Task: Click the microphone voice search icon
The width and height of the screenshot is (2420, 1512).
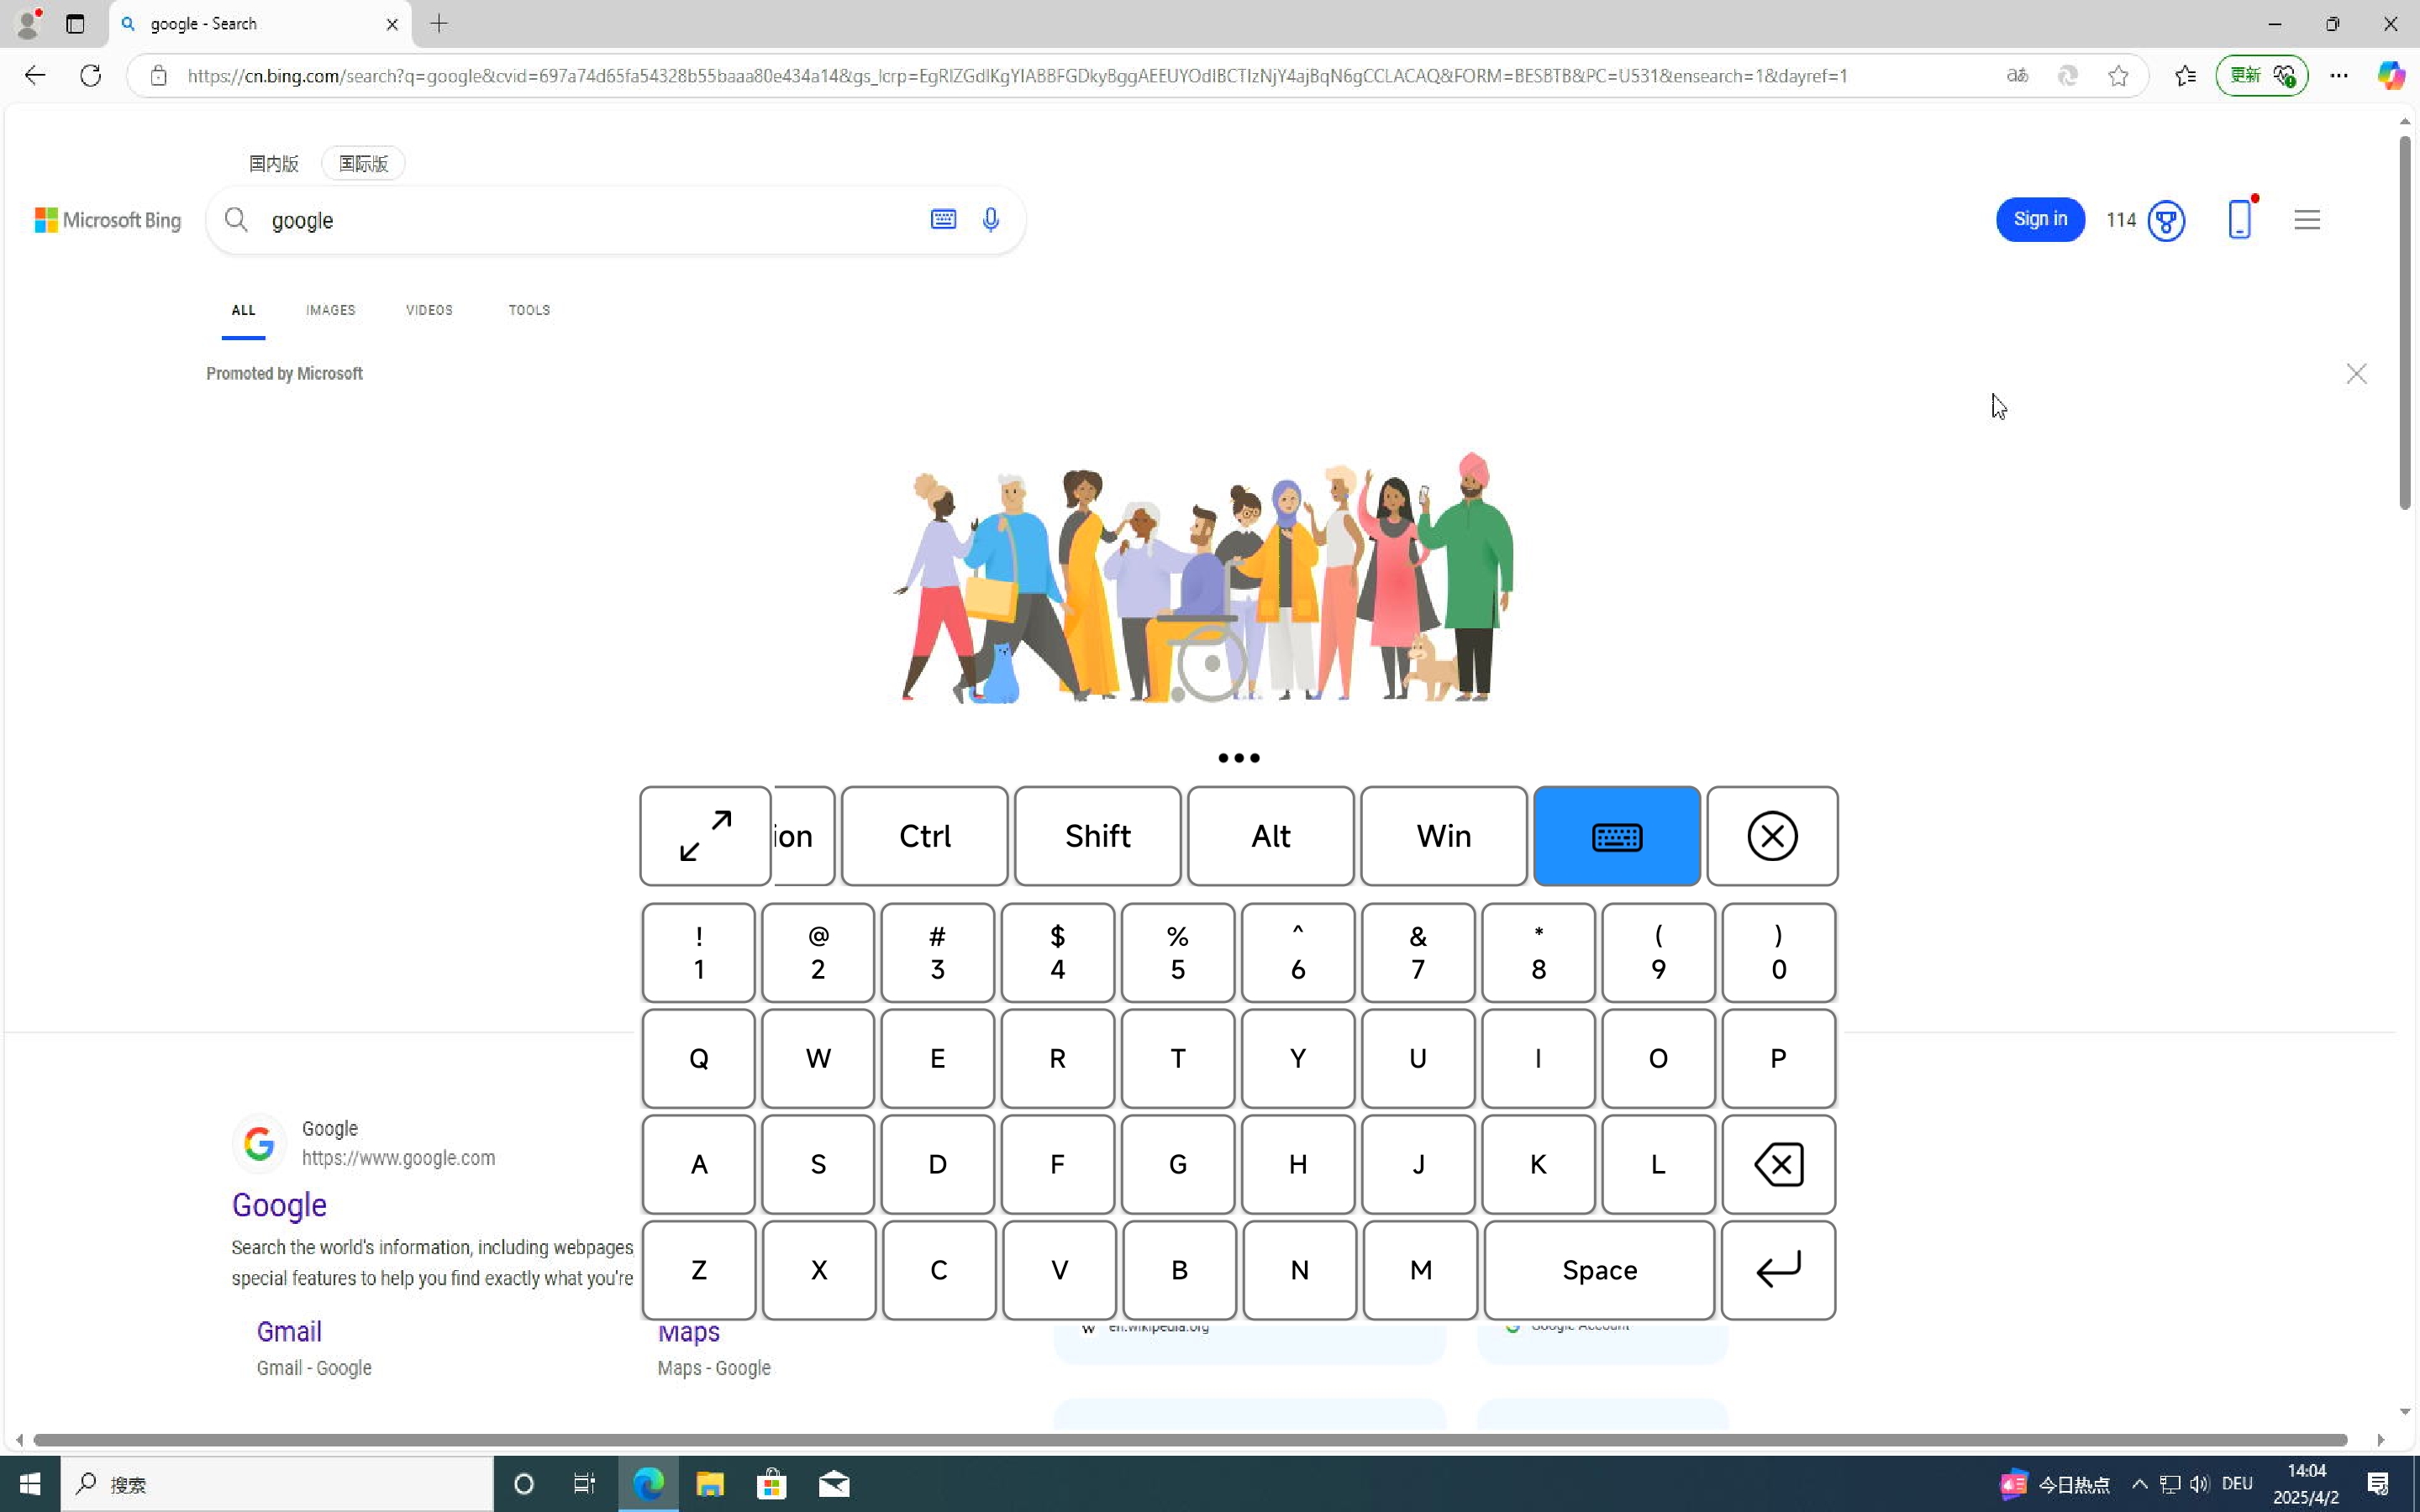Action: tap(990, 220)
